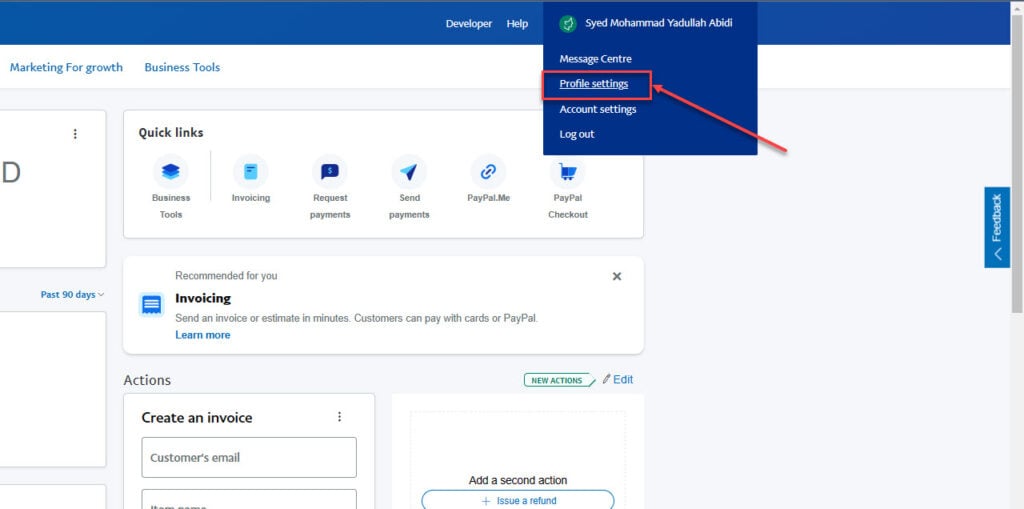Expand the Feedback side tab
Image resolution: width=1024 pixels, height=509 pixels.
tap(997, 227)
